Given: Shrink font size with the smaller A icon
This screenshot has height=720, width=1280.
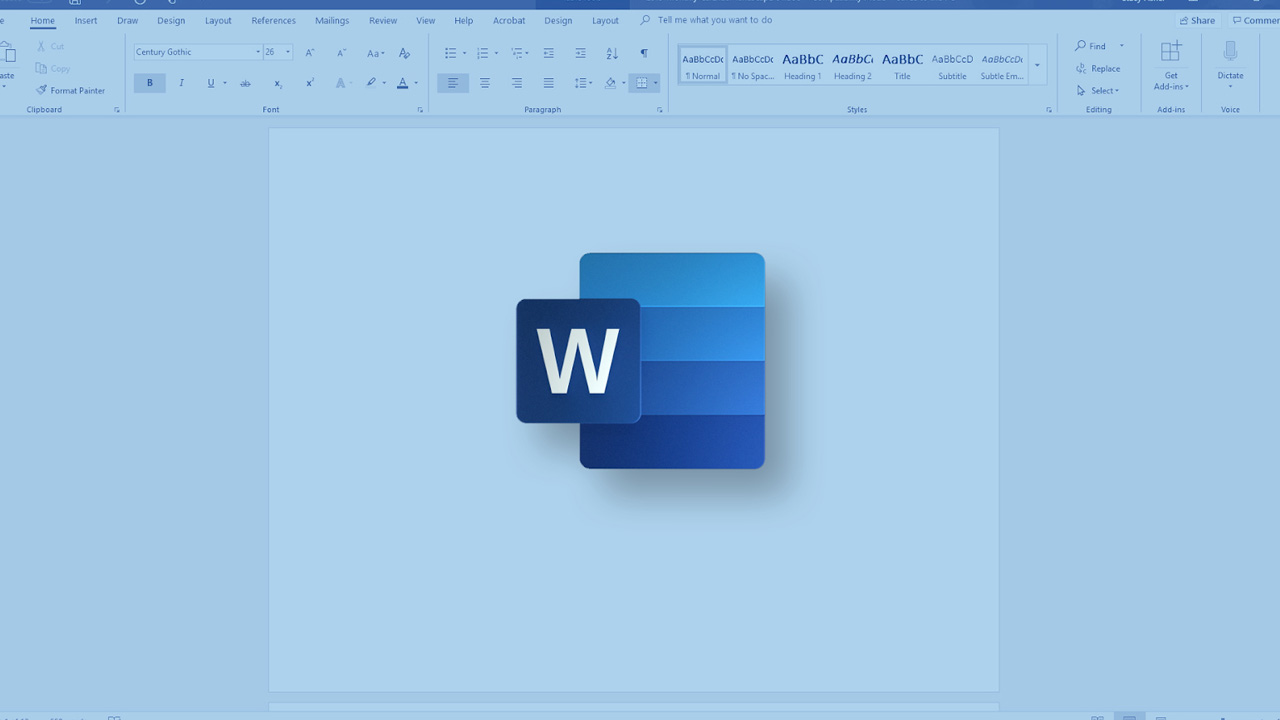Looking at the screenshot, I should pos(342,52).
